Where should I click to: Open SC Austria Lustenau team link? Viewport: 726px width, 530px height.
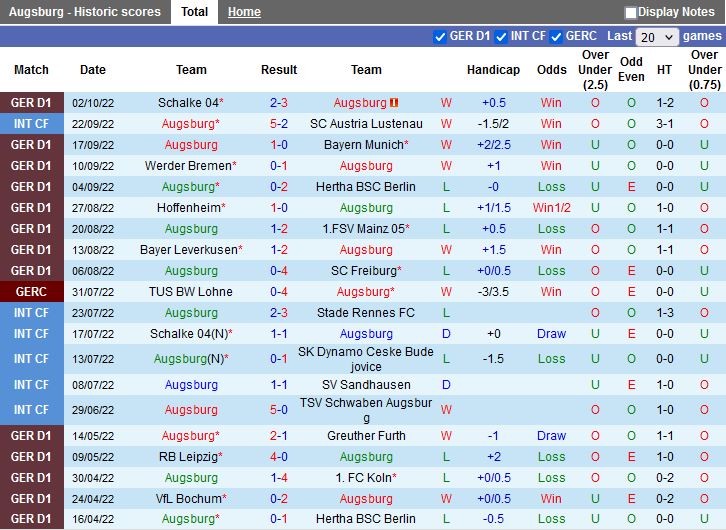click(366, 124)
